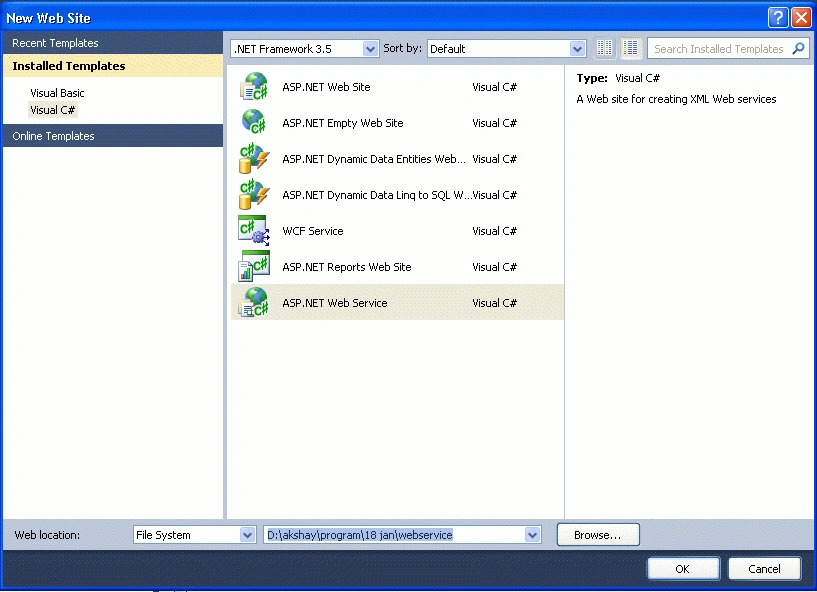Select the 'ASP.NET Reports Web Site' template name
817x592 pixels.
coord(346,267)
